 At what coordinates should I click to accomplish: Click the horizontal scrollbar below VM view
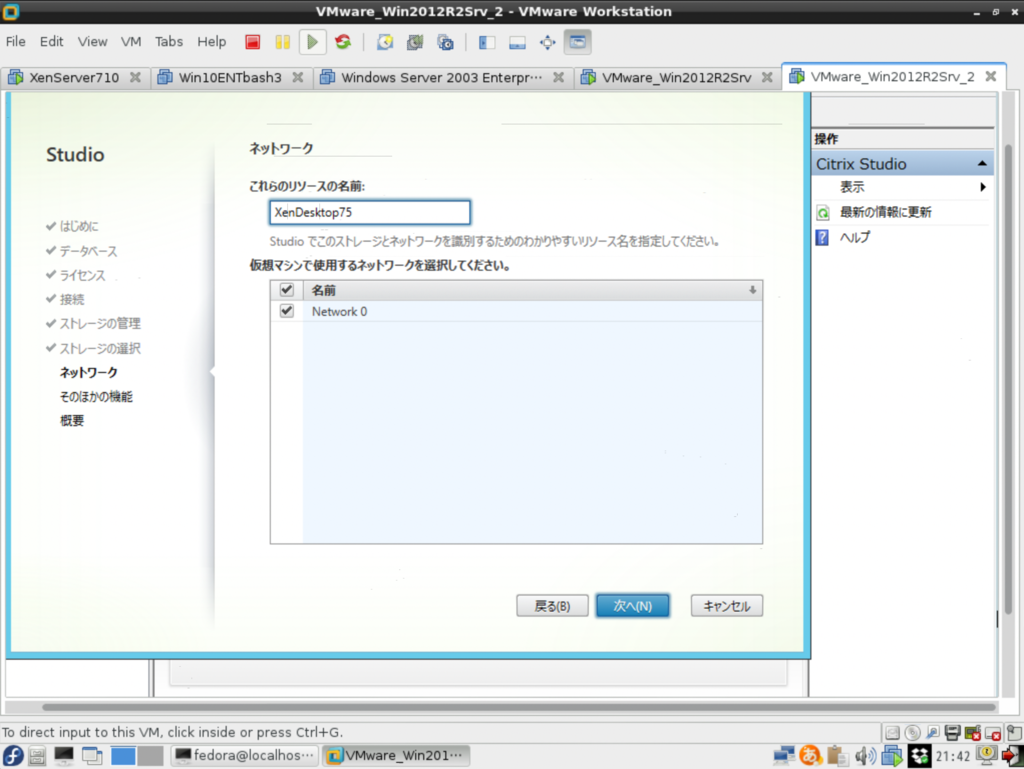click(519, 707)
